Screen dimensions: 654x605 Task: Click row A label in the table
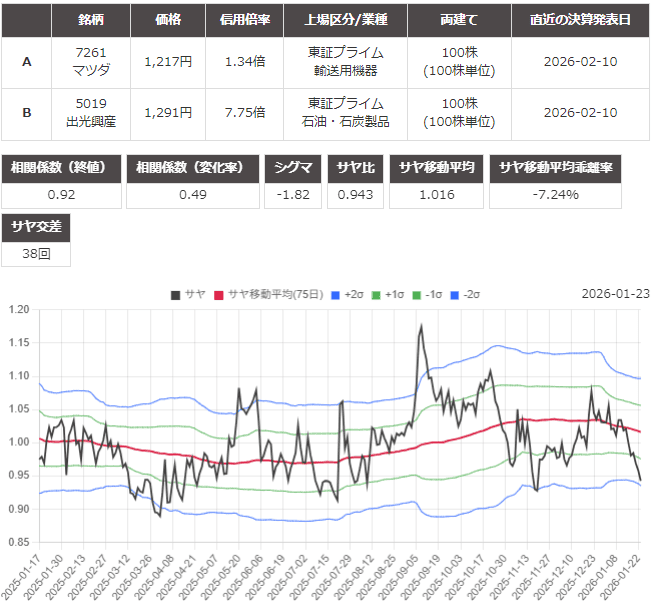point(27,62)
